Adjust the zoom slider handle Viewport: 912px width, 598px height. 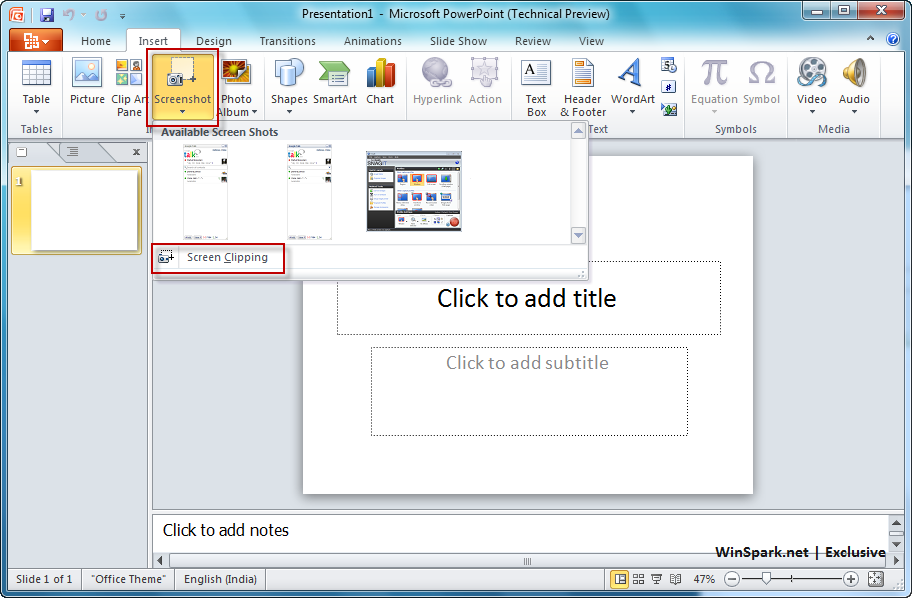click(767, 578)
